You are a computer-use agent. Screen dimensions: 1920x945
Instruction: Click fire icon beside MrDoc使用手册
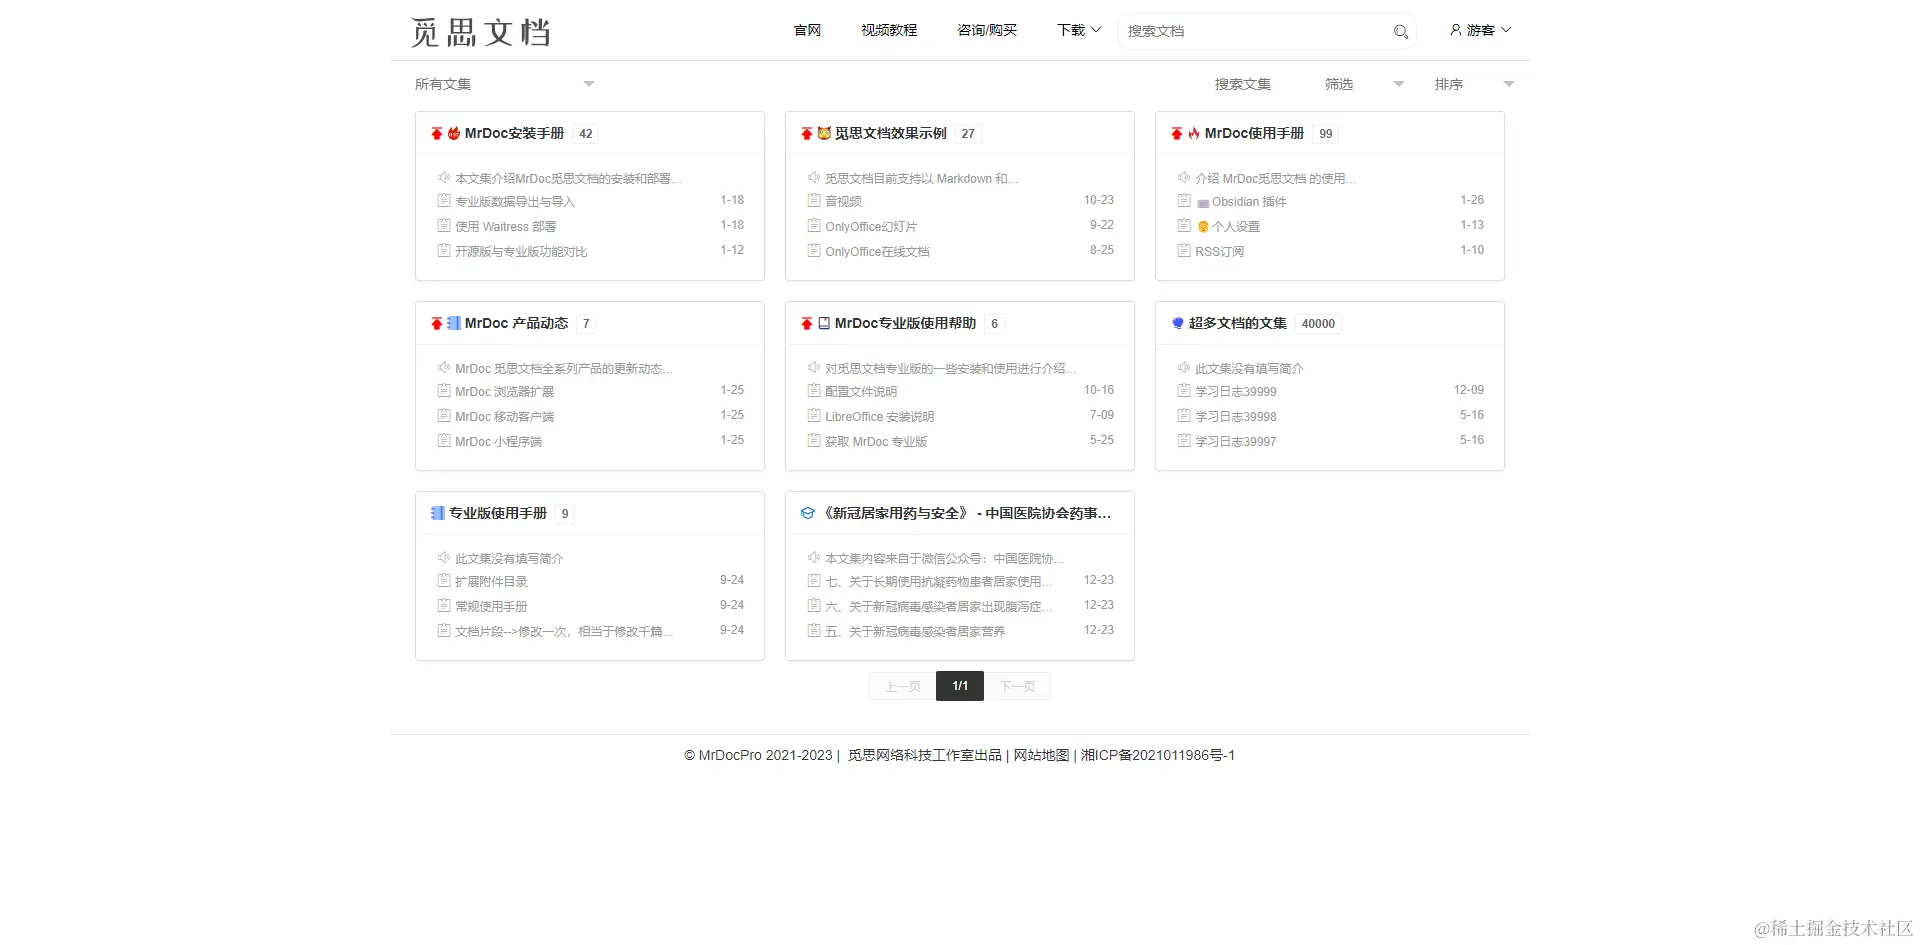point(1194,133)
